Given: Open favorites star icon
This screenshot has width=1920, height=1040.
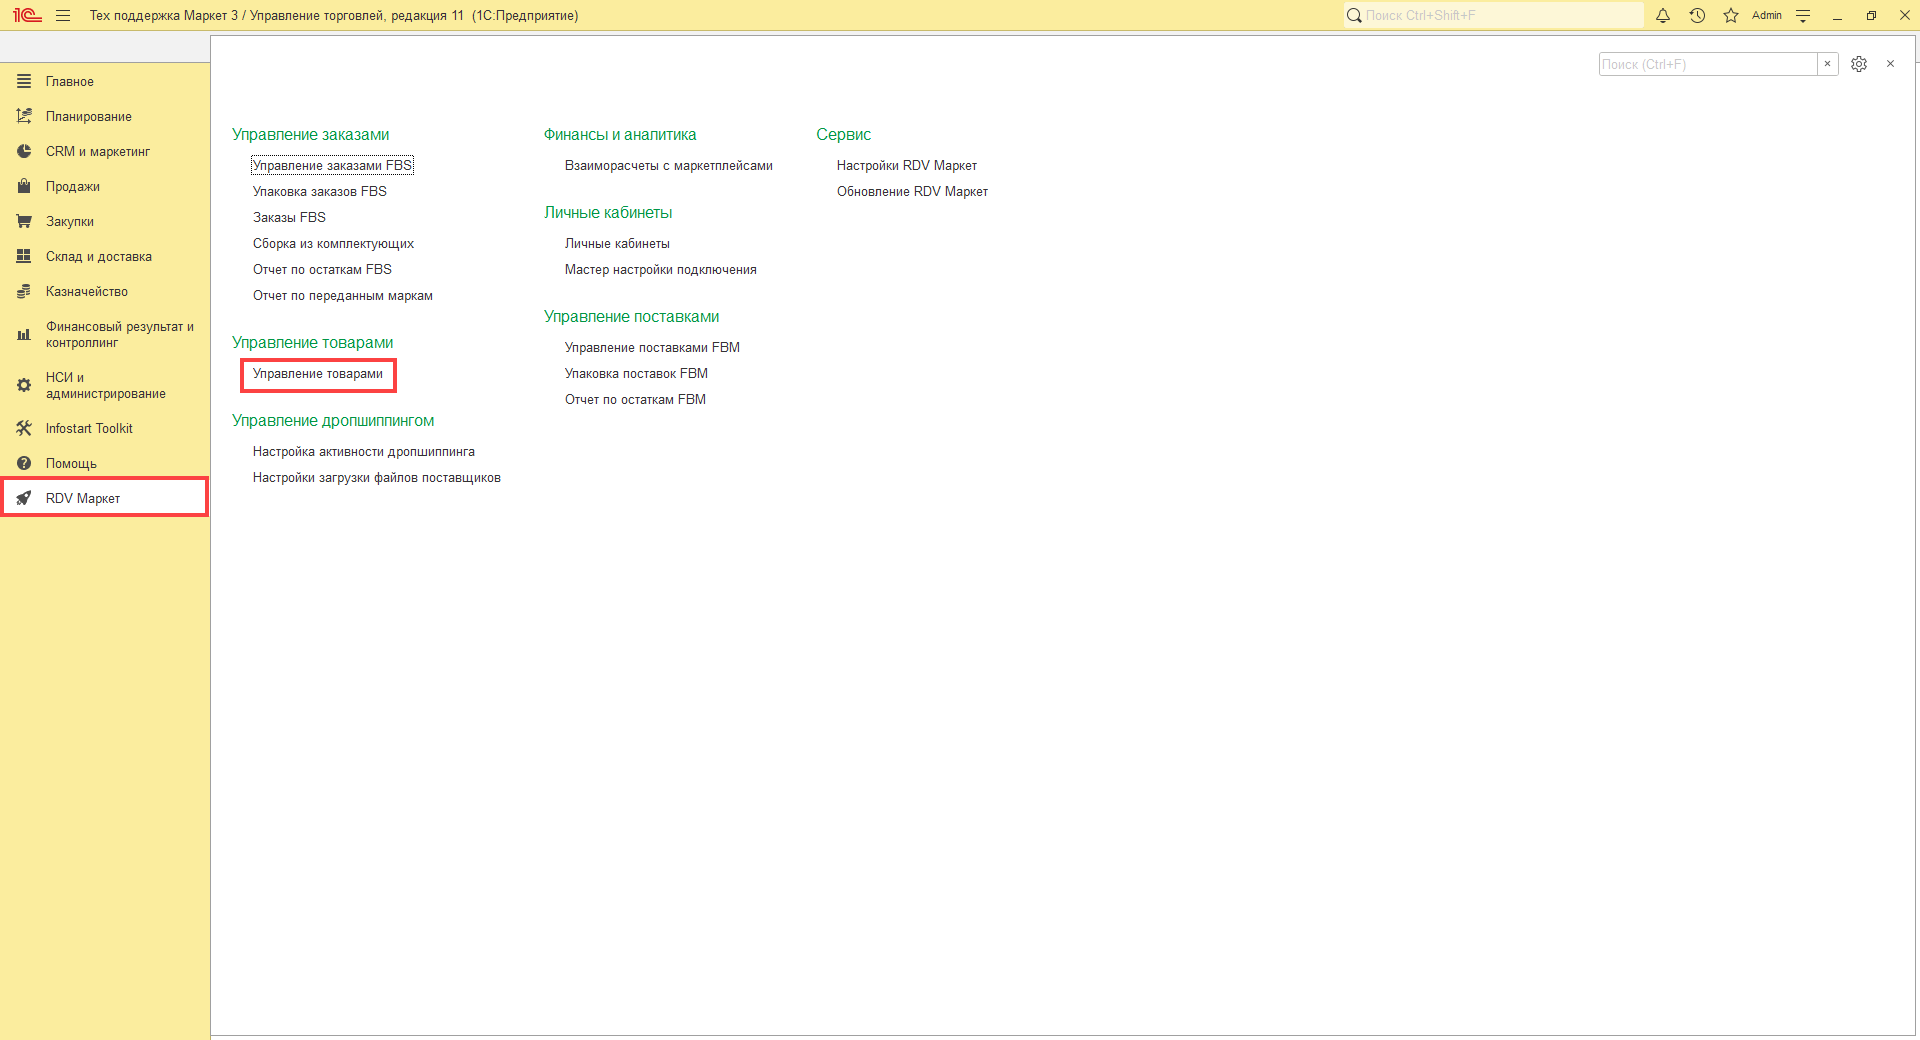Looking at the screenshot, I should pos(1731,15).
